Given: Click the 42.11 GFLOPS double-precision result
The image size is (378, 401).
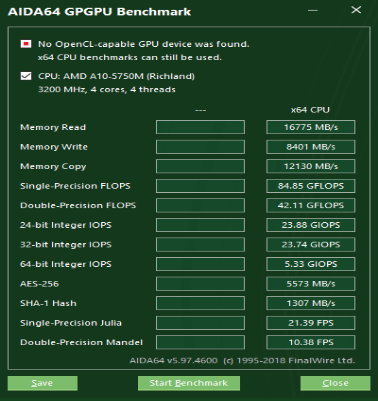Looking at the screenshot, I should (311, 205).
